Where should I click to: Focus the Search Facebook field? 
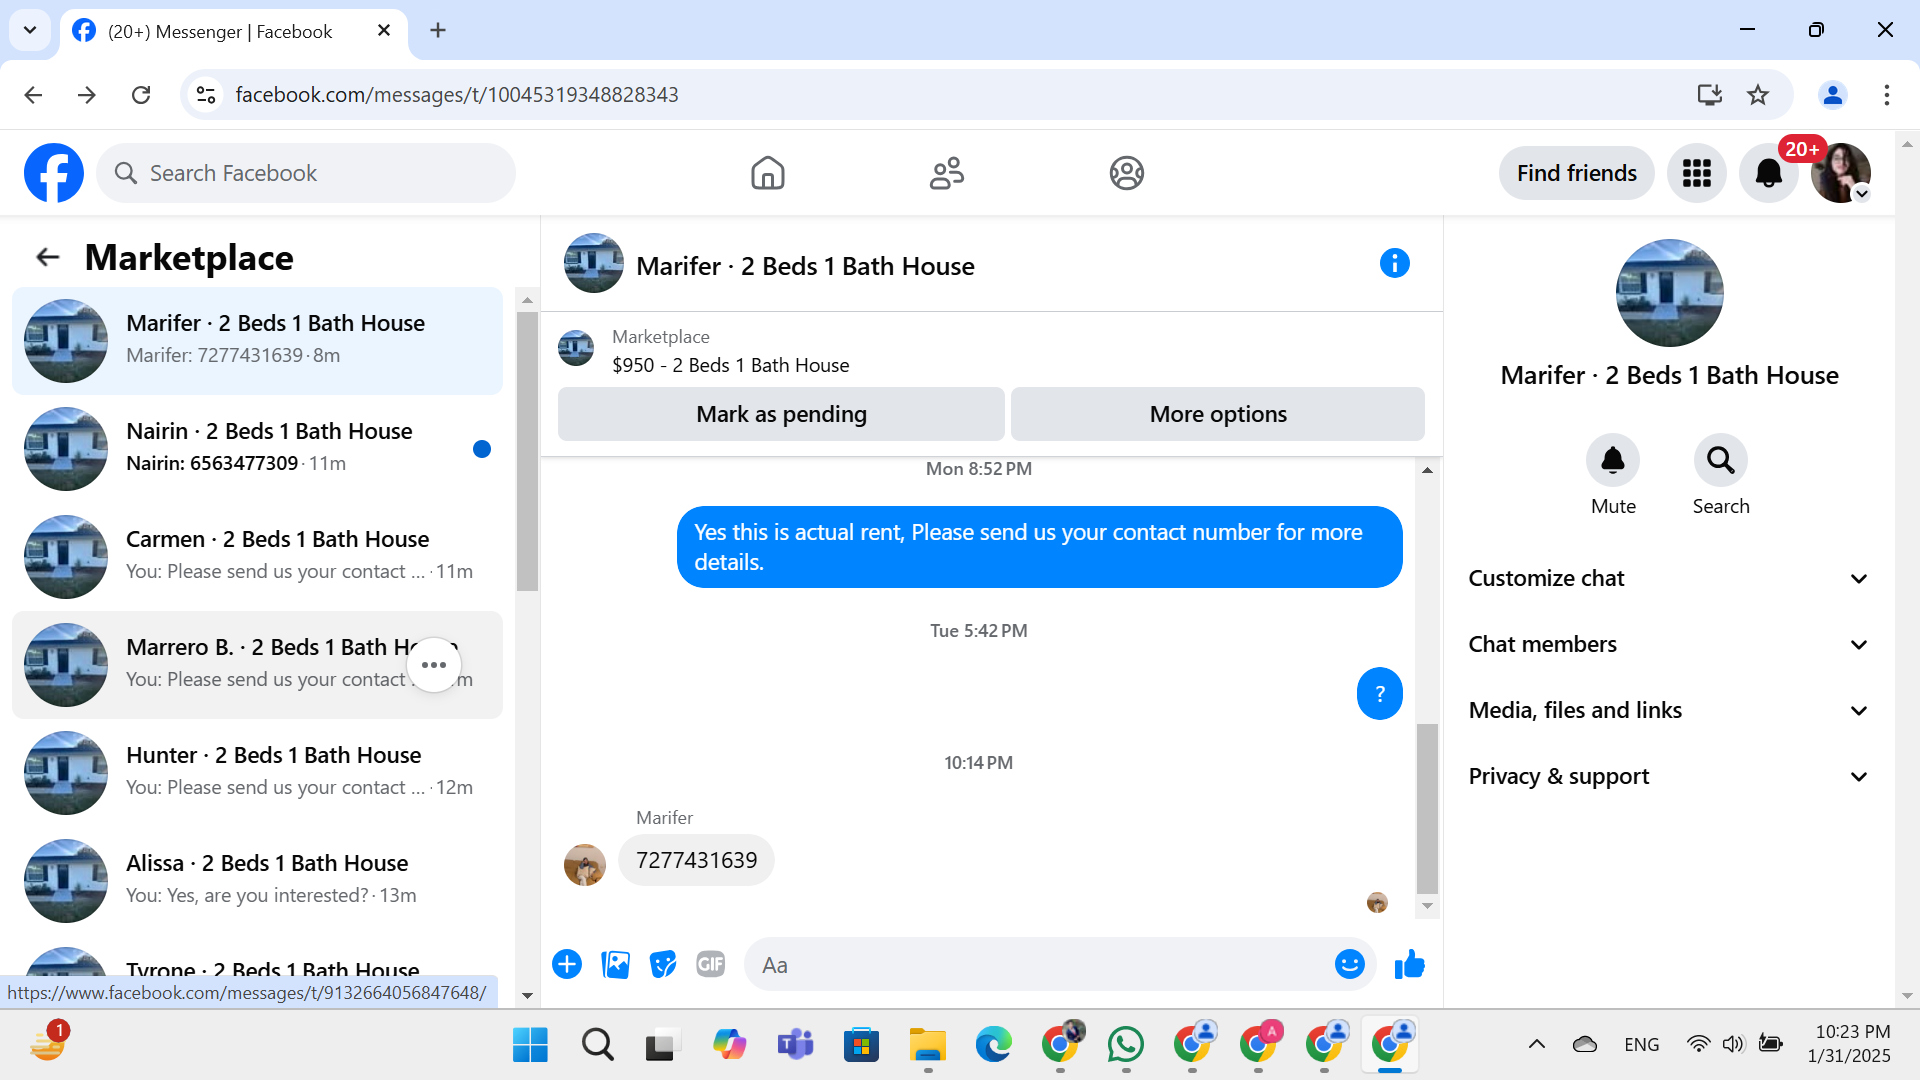coord(306,173)
